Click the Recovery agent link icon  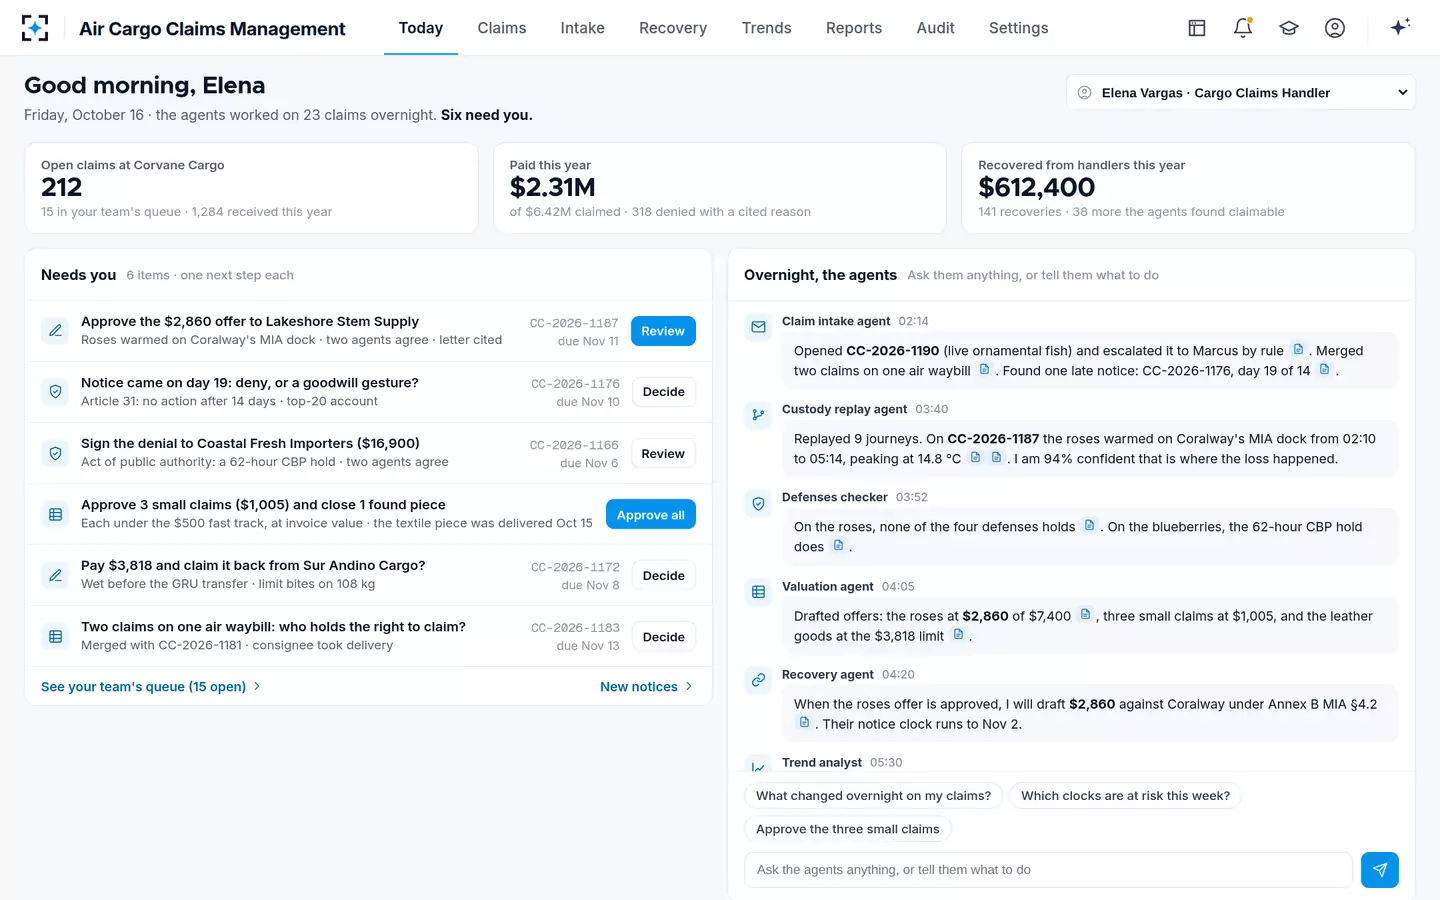pyautogui.click(x=758, y=680)
